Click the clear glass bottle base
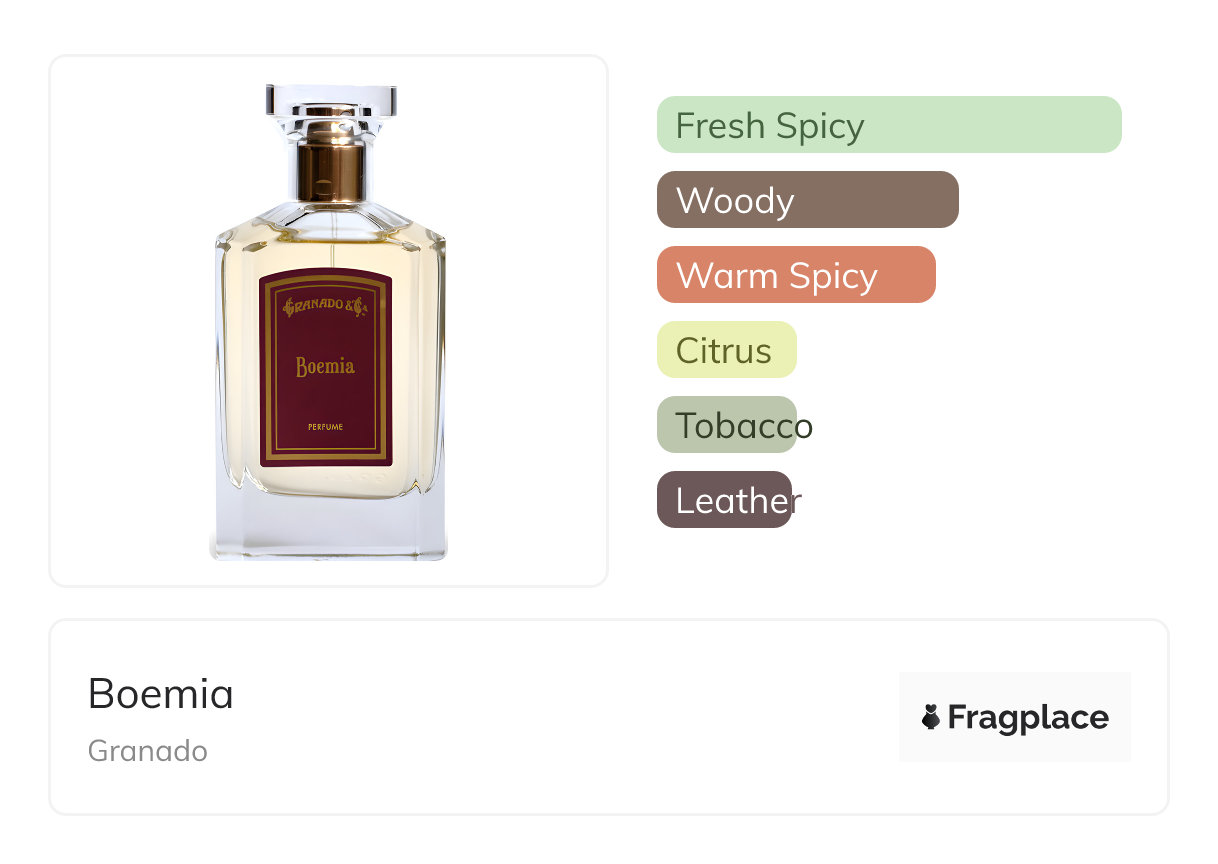 (328, 525)
